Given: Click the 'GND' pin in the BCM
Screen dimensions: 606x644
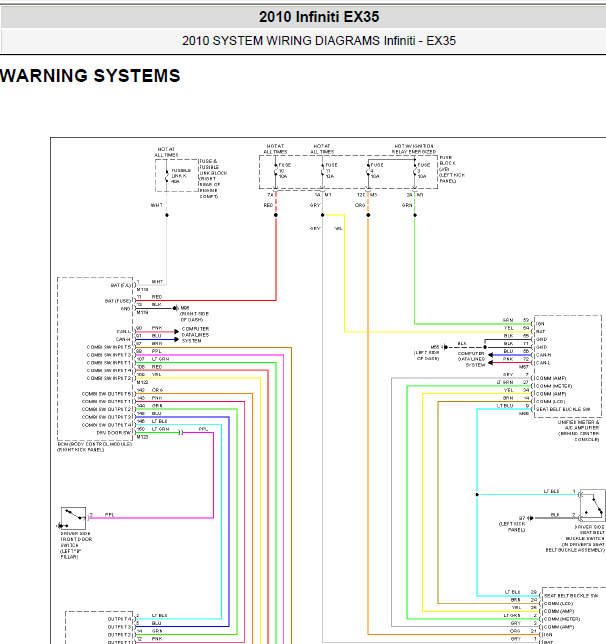Looking at the screenshot, I should click(x=126, y=308).
